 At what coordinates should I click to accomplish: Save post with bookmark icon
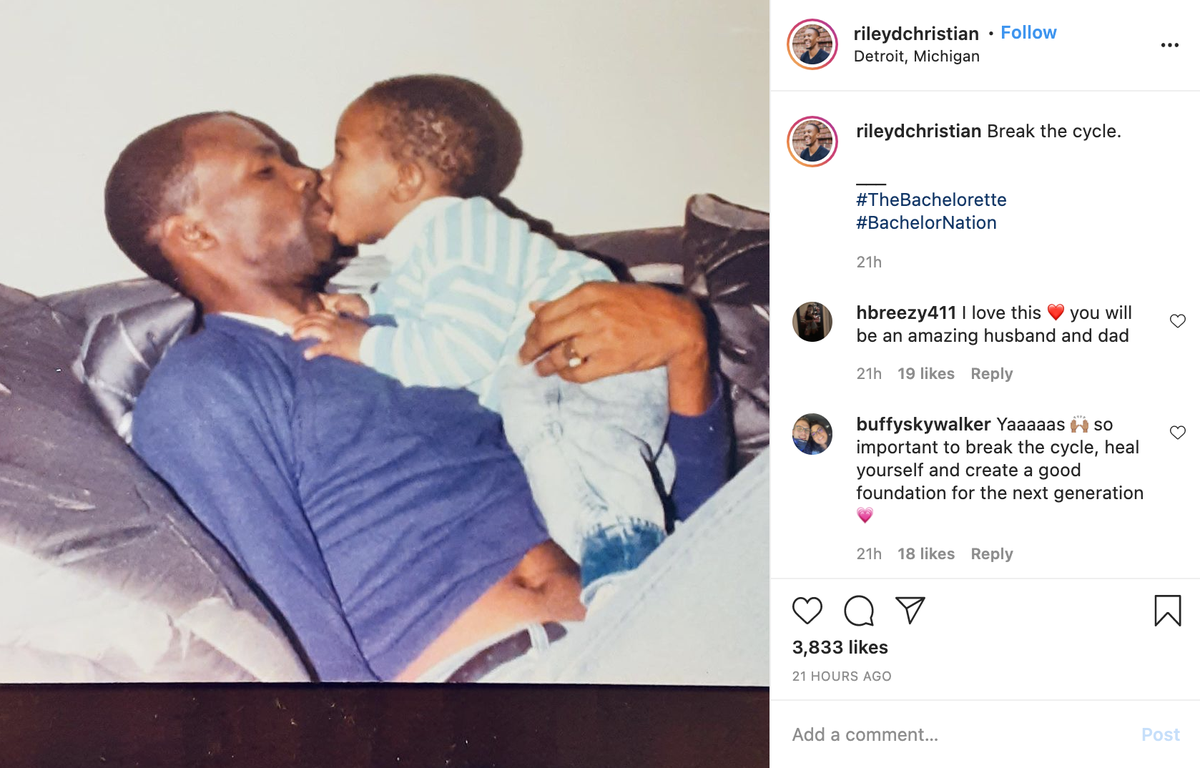(x=1168, y=610)
